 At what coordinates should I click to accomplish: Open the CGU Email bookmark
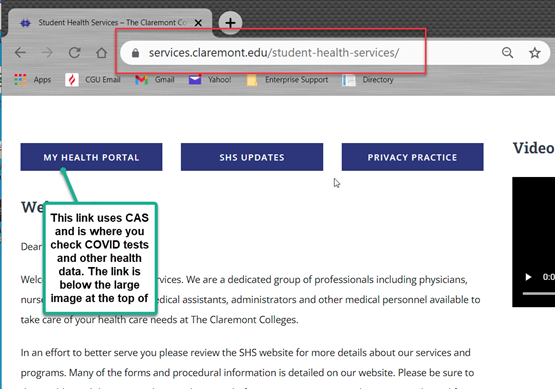(93, 80)
